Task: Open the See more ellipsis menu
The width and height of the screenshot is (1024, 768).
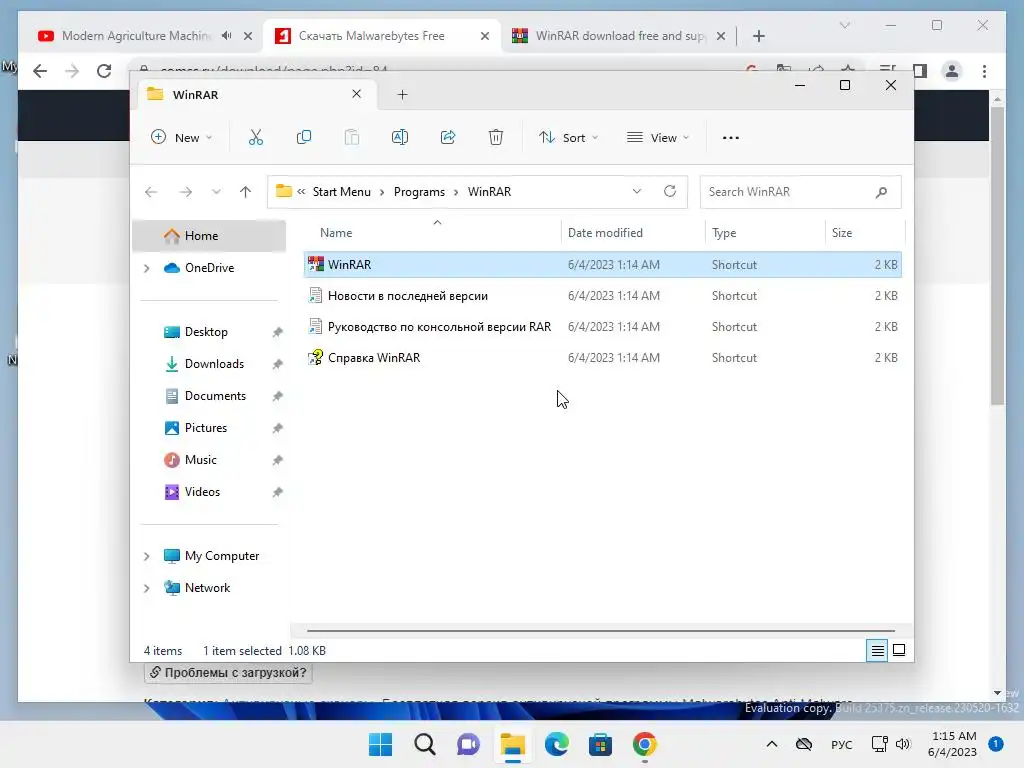Action: tap(731, 138)
